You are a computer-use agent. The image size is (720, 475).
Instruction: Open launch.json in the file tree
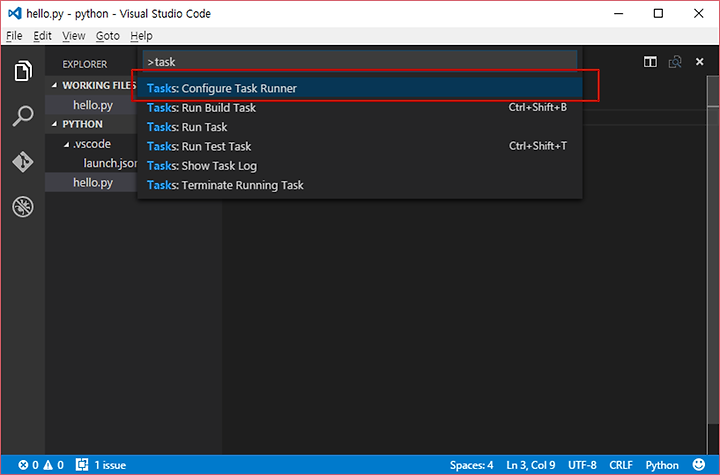[x=109, y=163]
